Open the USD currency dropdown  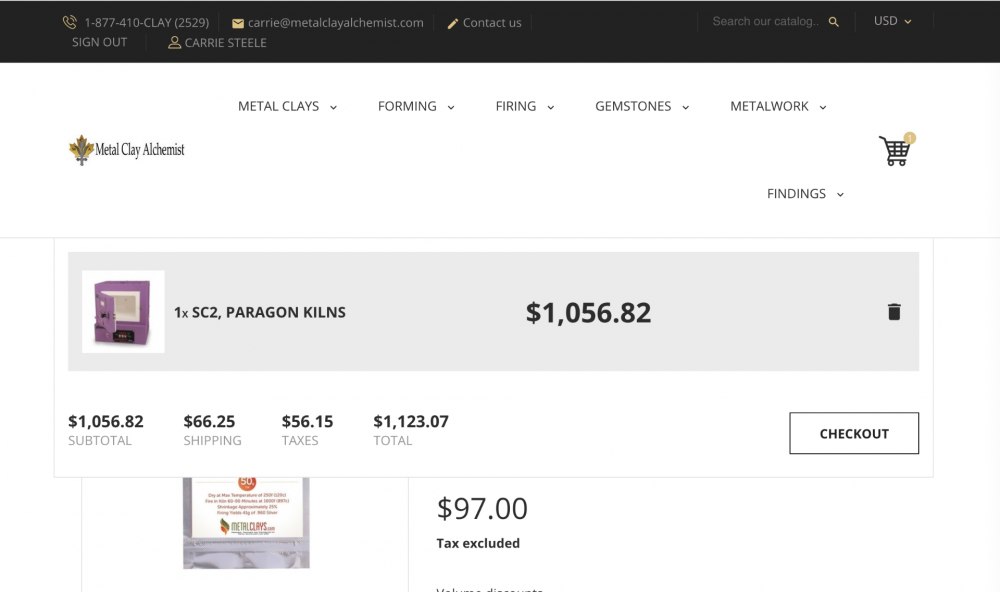893,21
